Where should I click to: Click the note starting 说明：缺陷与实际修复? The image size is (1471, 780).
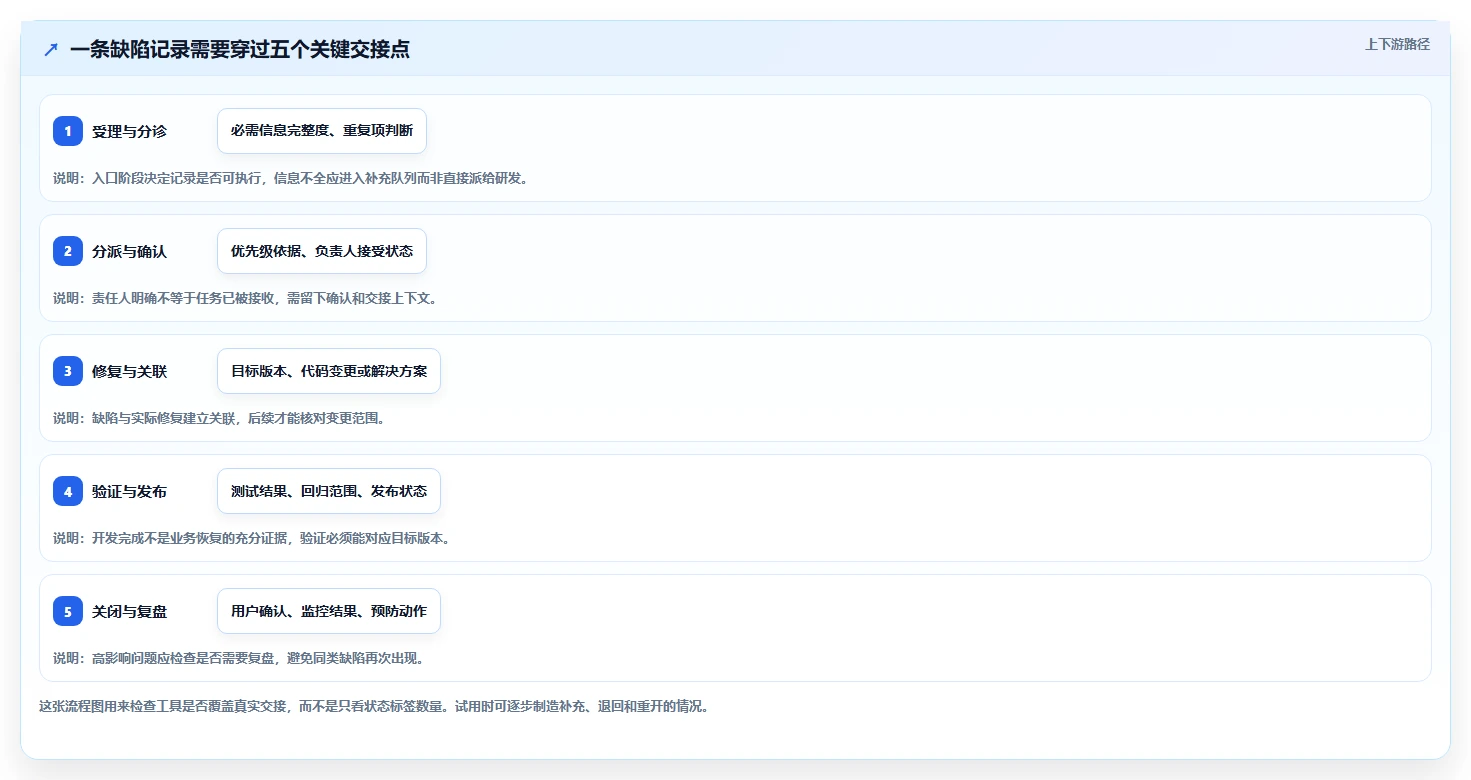[x=219, y=418]
